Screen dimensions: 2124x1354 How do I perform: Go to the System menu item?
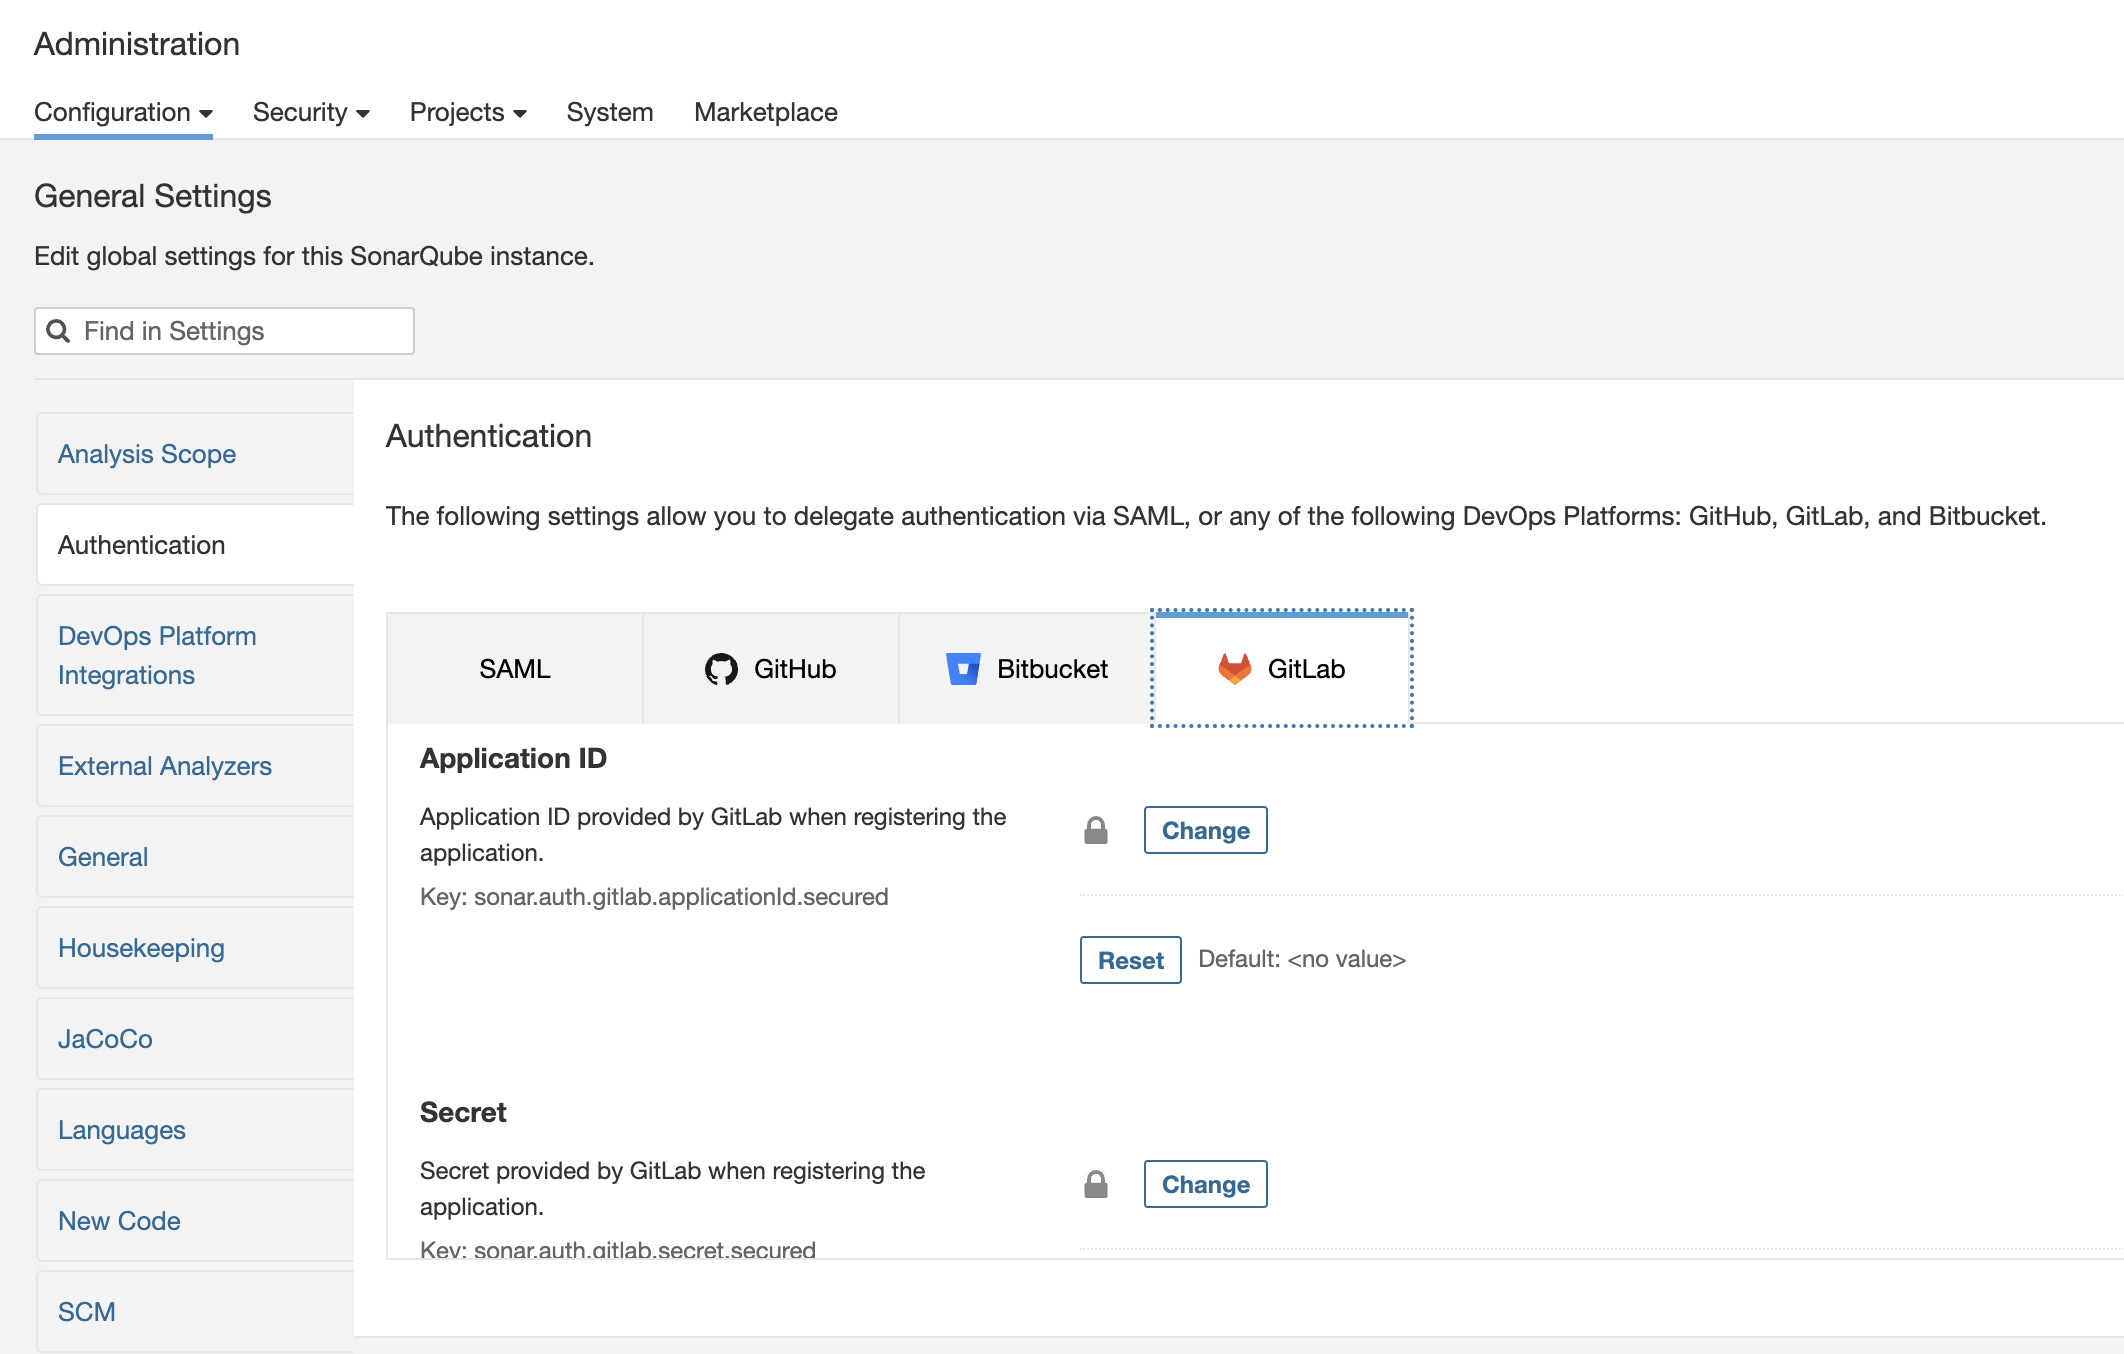click(609, 112)
